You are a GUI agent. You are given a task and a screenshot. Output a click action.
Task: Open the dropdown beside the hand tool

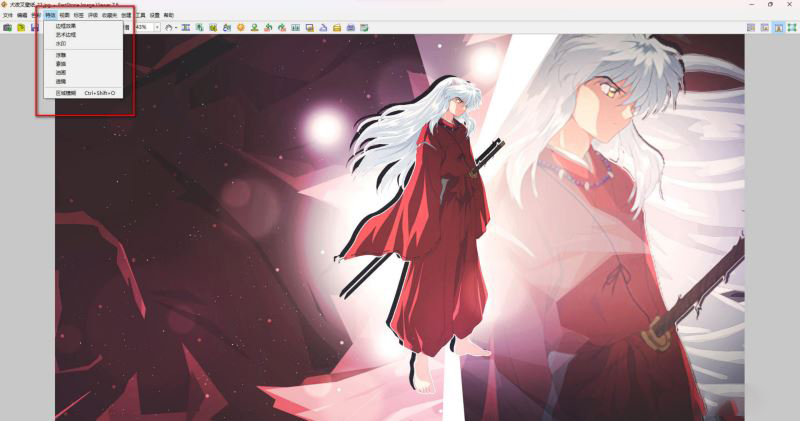coord(176,28)
